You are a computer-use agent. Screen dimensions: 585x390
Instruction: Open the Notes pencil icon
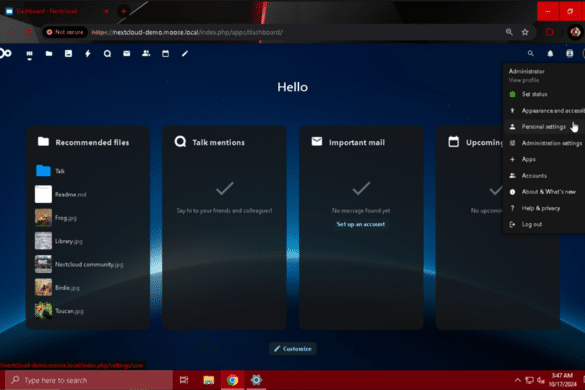185,54
